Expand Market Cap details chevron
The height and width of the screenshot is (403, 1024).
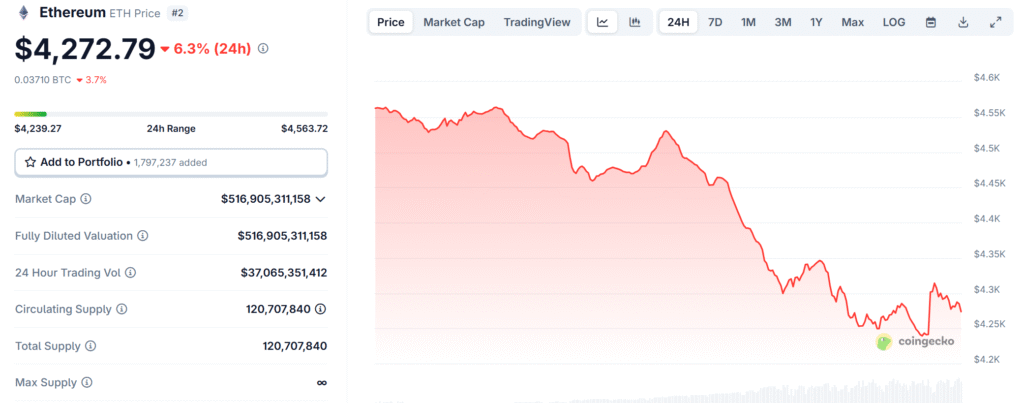[x=320, y=199]
